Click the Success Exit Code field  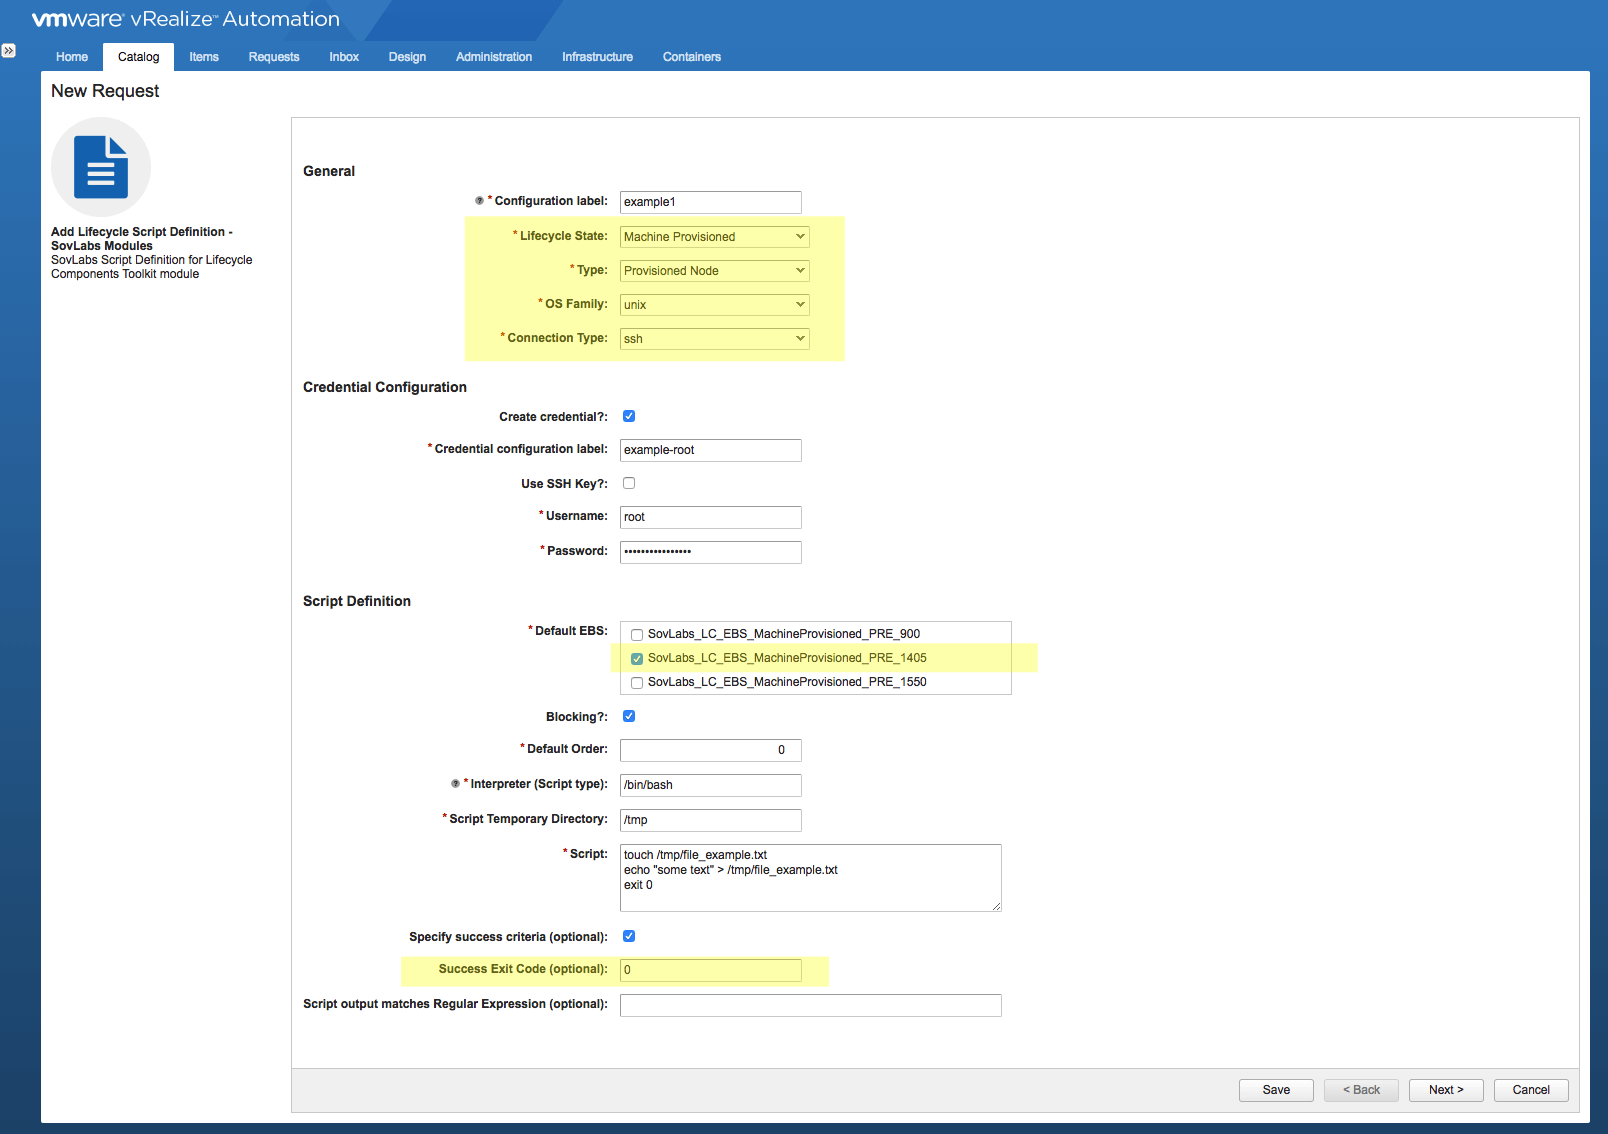[710, 970]
